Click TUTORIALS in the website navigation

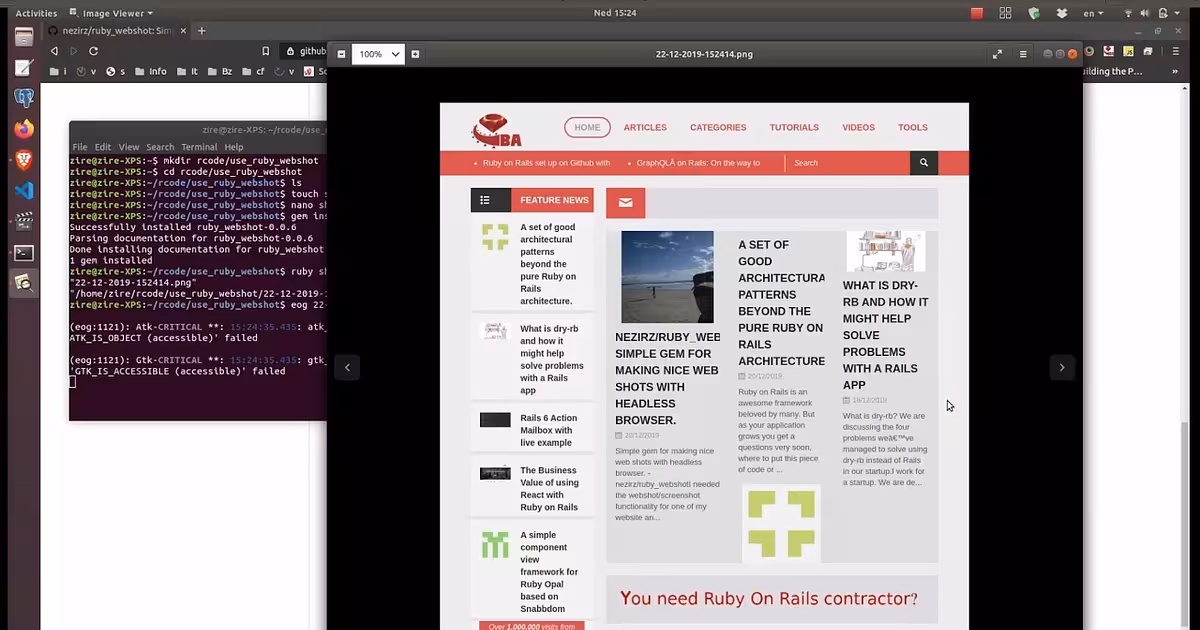point(794,127)
